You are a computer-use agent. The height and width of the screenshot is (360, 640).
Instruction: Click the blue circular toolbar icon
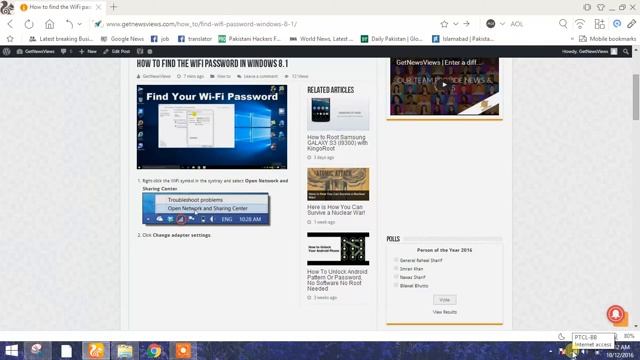617,24
